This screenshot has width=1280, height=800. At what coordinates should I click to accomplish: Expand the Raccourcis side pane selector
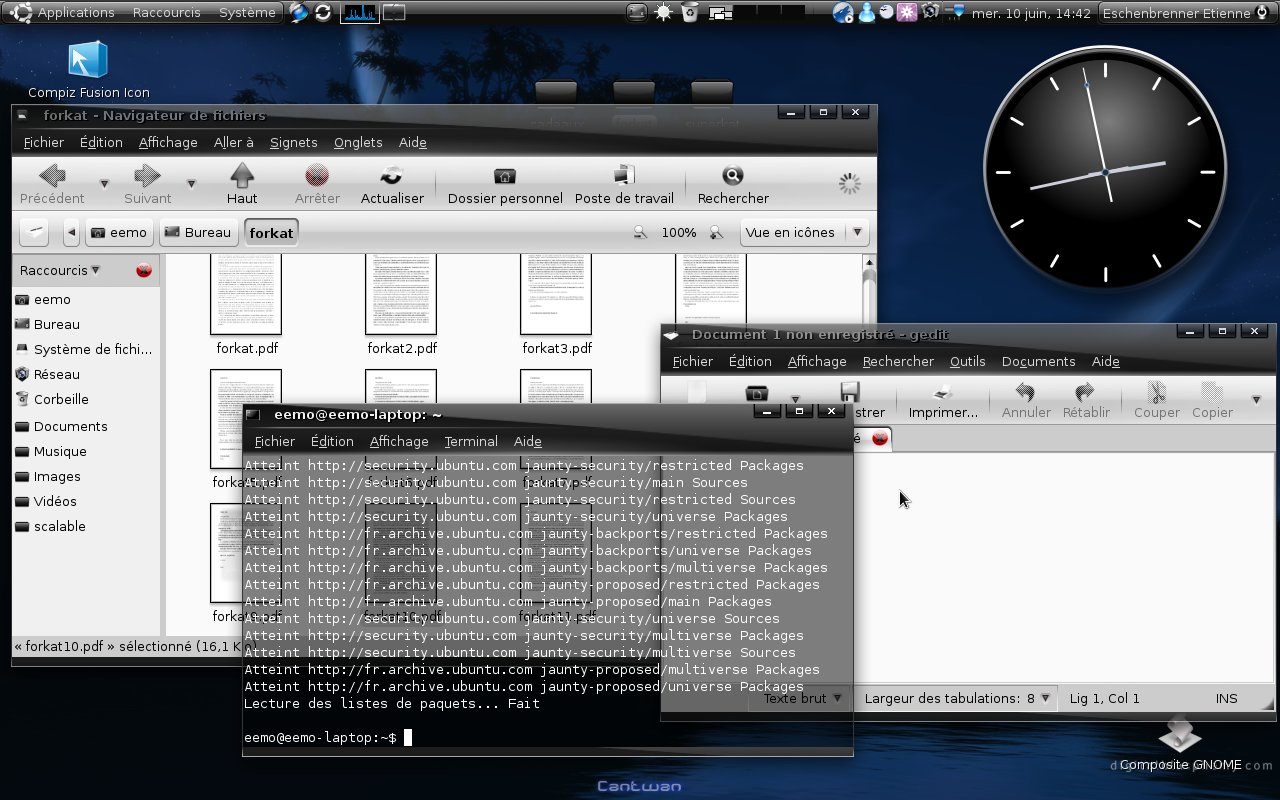pyautogui.click(x=60, y=270)
